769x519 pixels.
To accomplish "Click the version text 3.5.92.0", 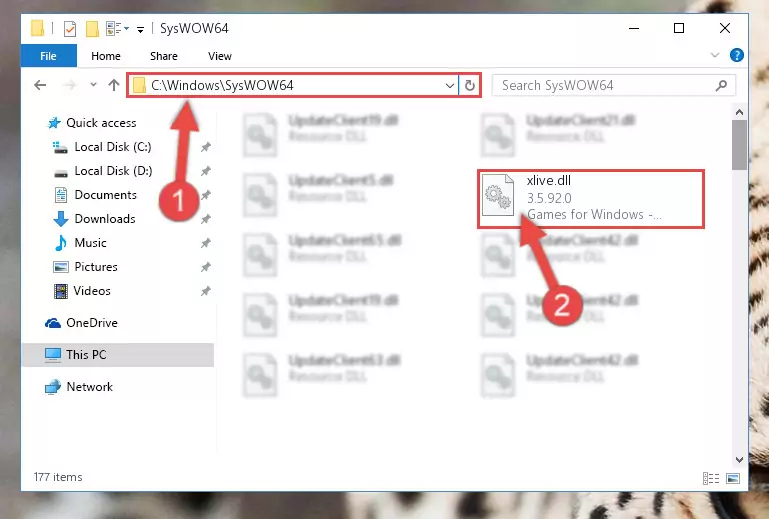I will (549, 198).
